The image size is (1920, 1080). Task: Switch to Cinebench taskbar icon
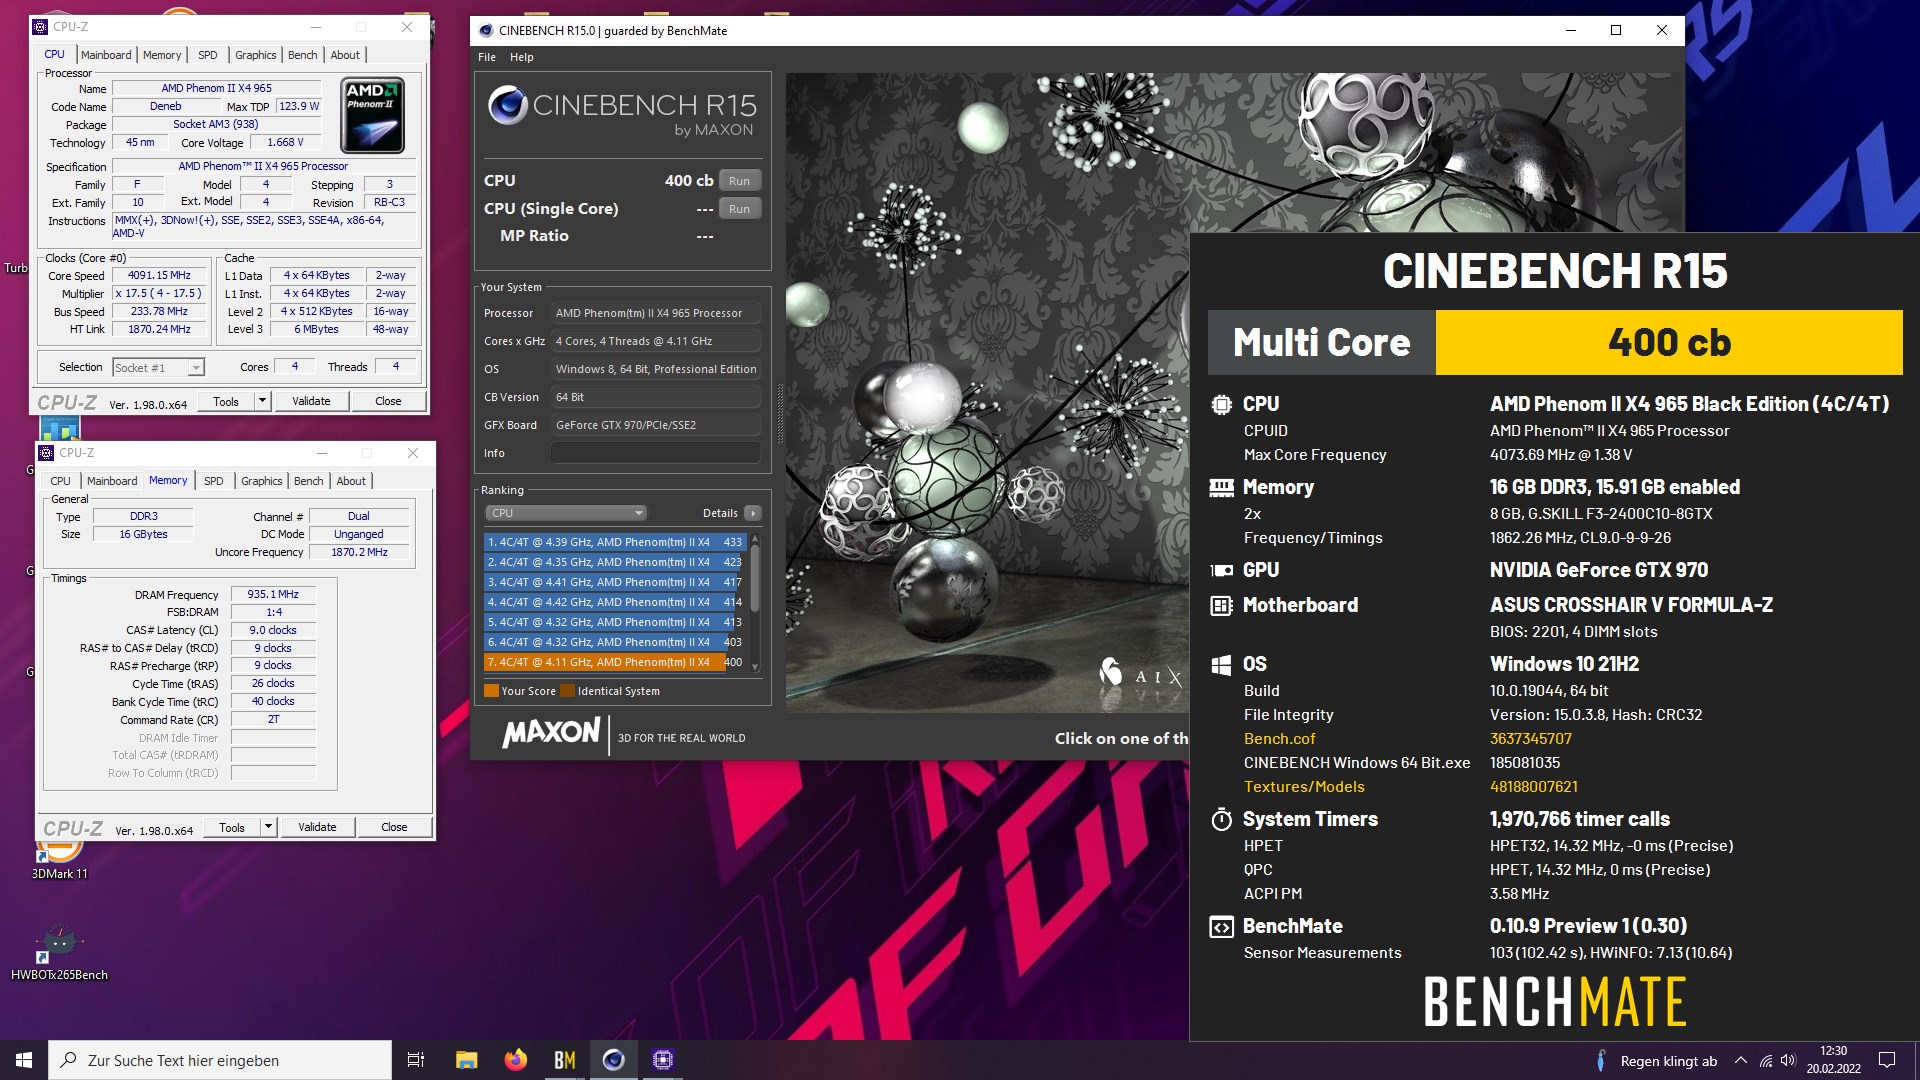(x=614, y=1060)
